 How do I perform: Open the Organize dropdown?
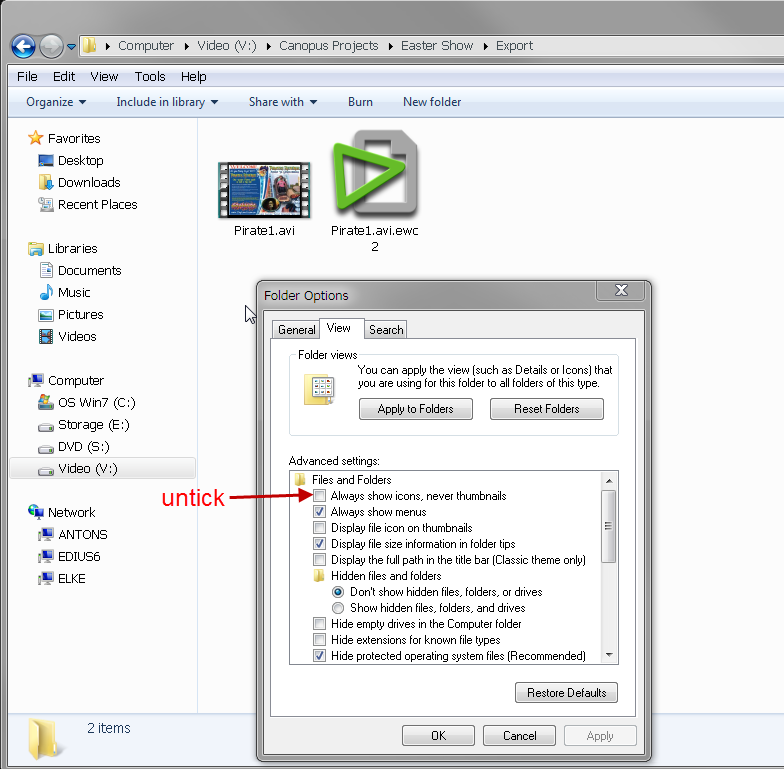(56, 102)
